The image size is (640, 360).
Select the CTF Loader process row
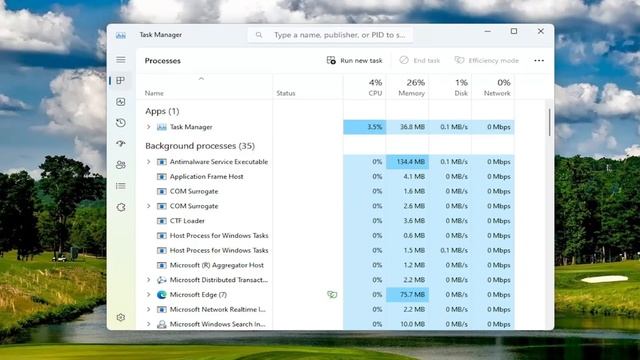[326, 221]
